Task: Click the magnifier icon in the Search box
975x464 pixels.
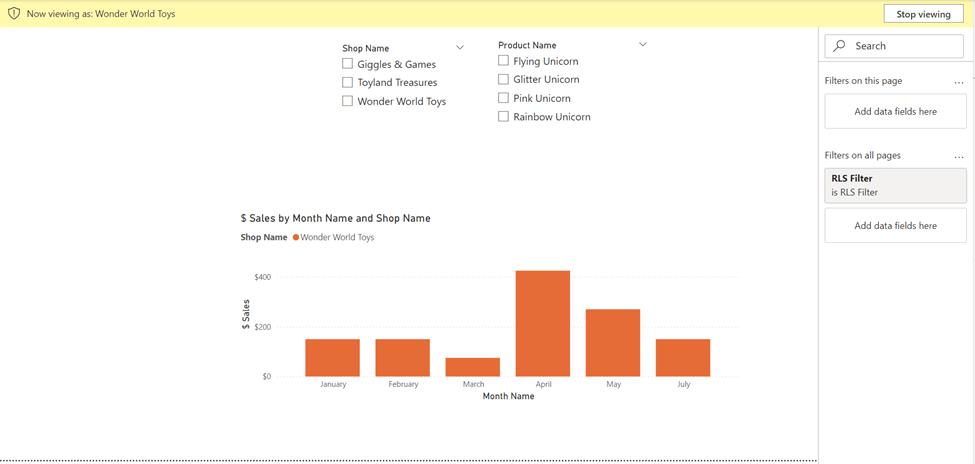Action: tap(840, 46)
